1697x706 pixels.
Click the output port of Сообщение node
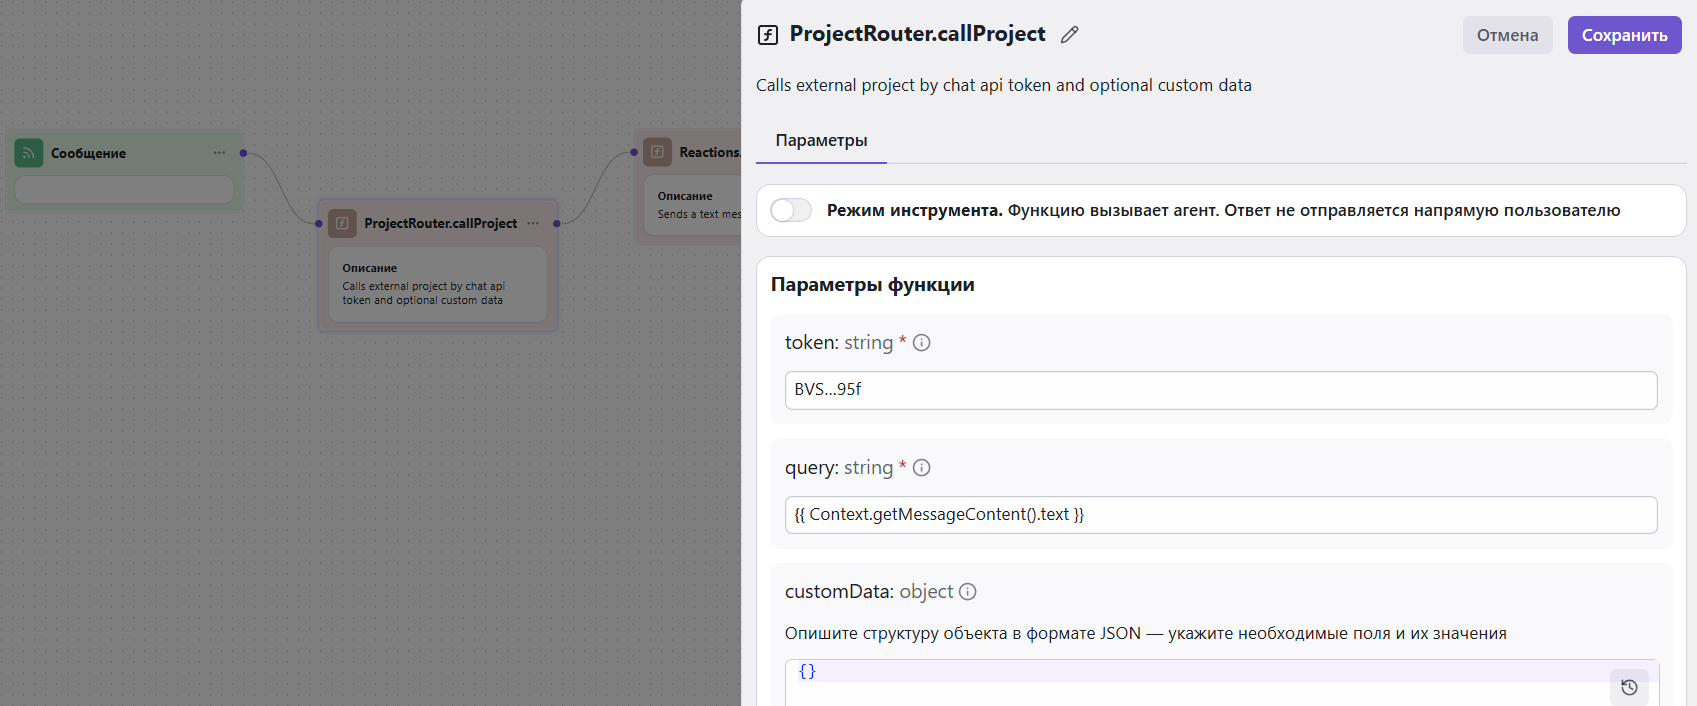(x=243, y=153)
